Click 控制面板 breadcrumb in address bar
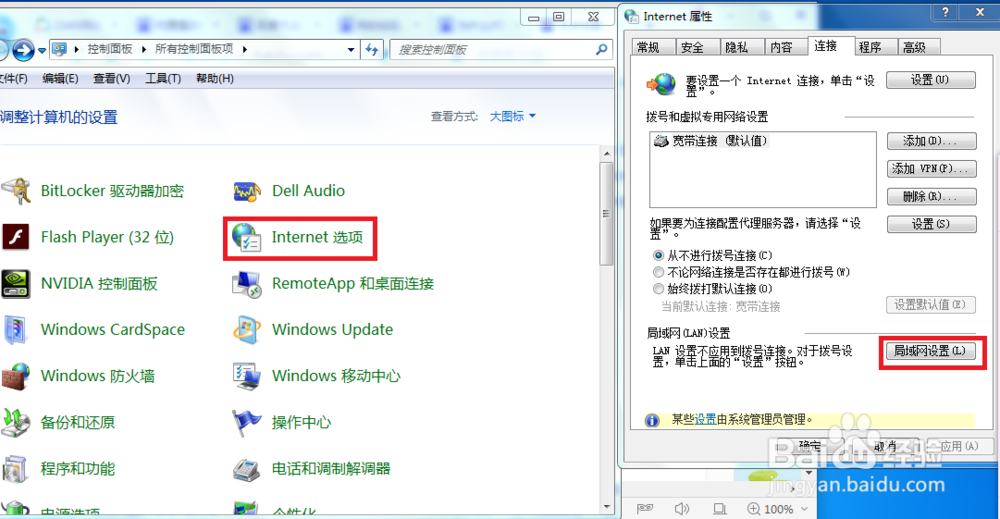The width and height of the screenshot is (1000, 519). coord(110,49)
